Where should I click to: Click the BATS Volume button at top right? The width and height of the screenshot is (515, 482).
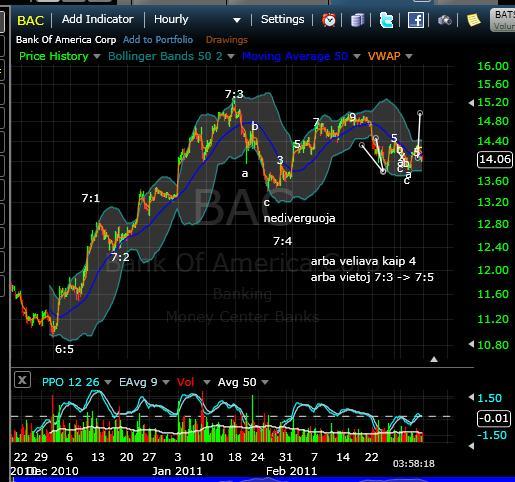coord(503,20)
